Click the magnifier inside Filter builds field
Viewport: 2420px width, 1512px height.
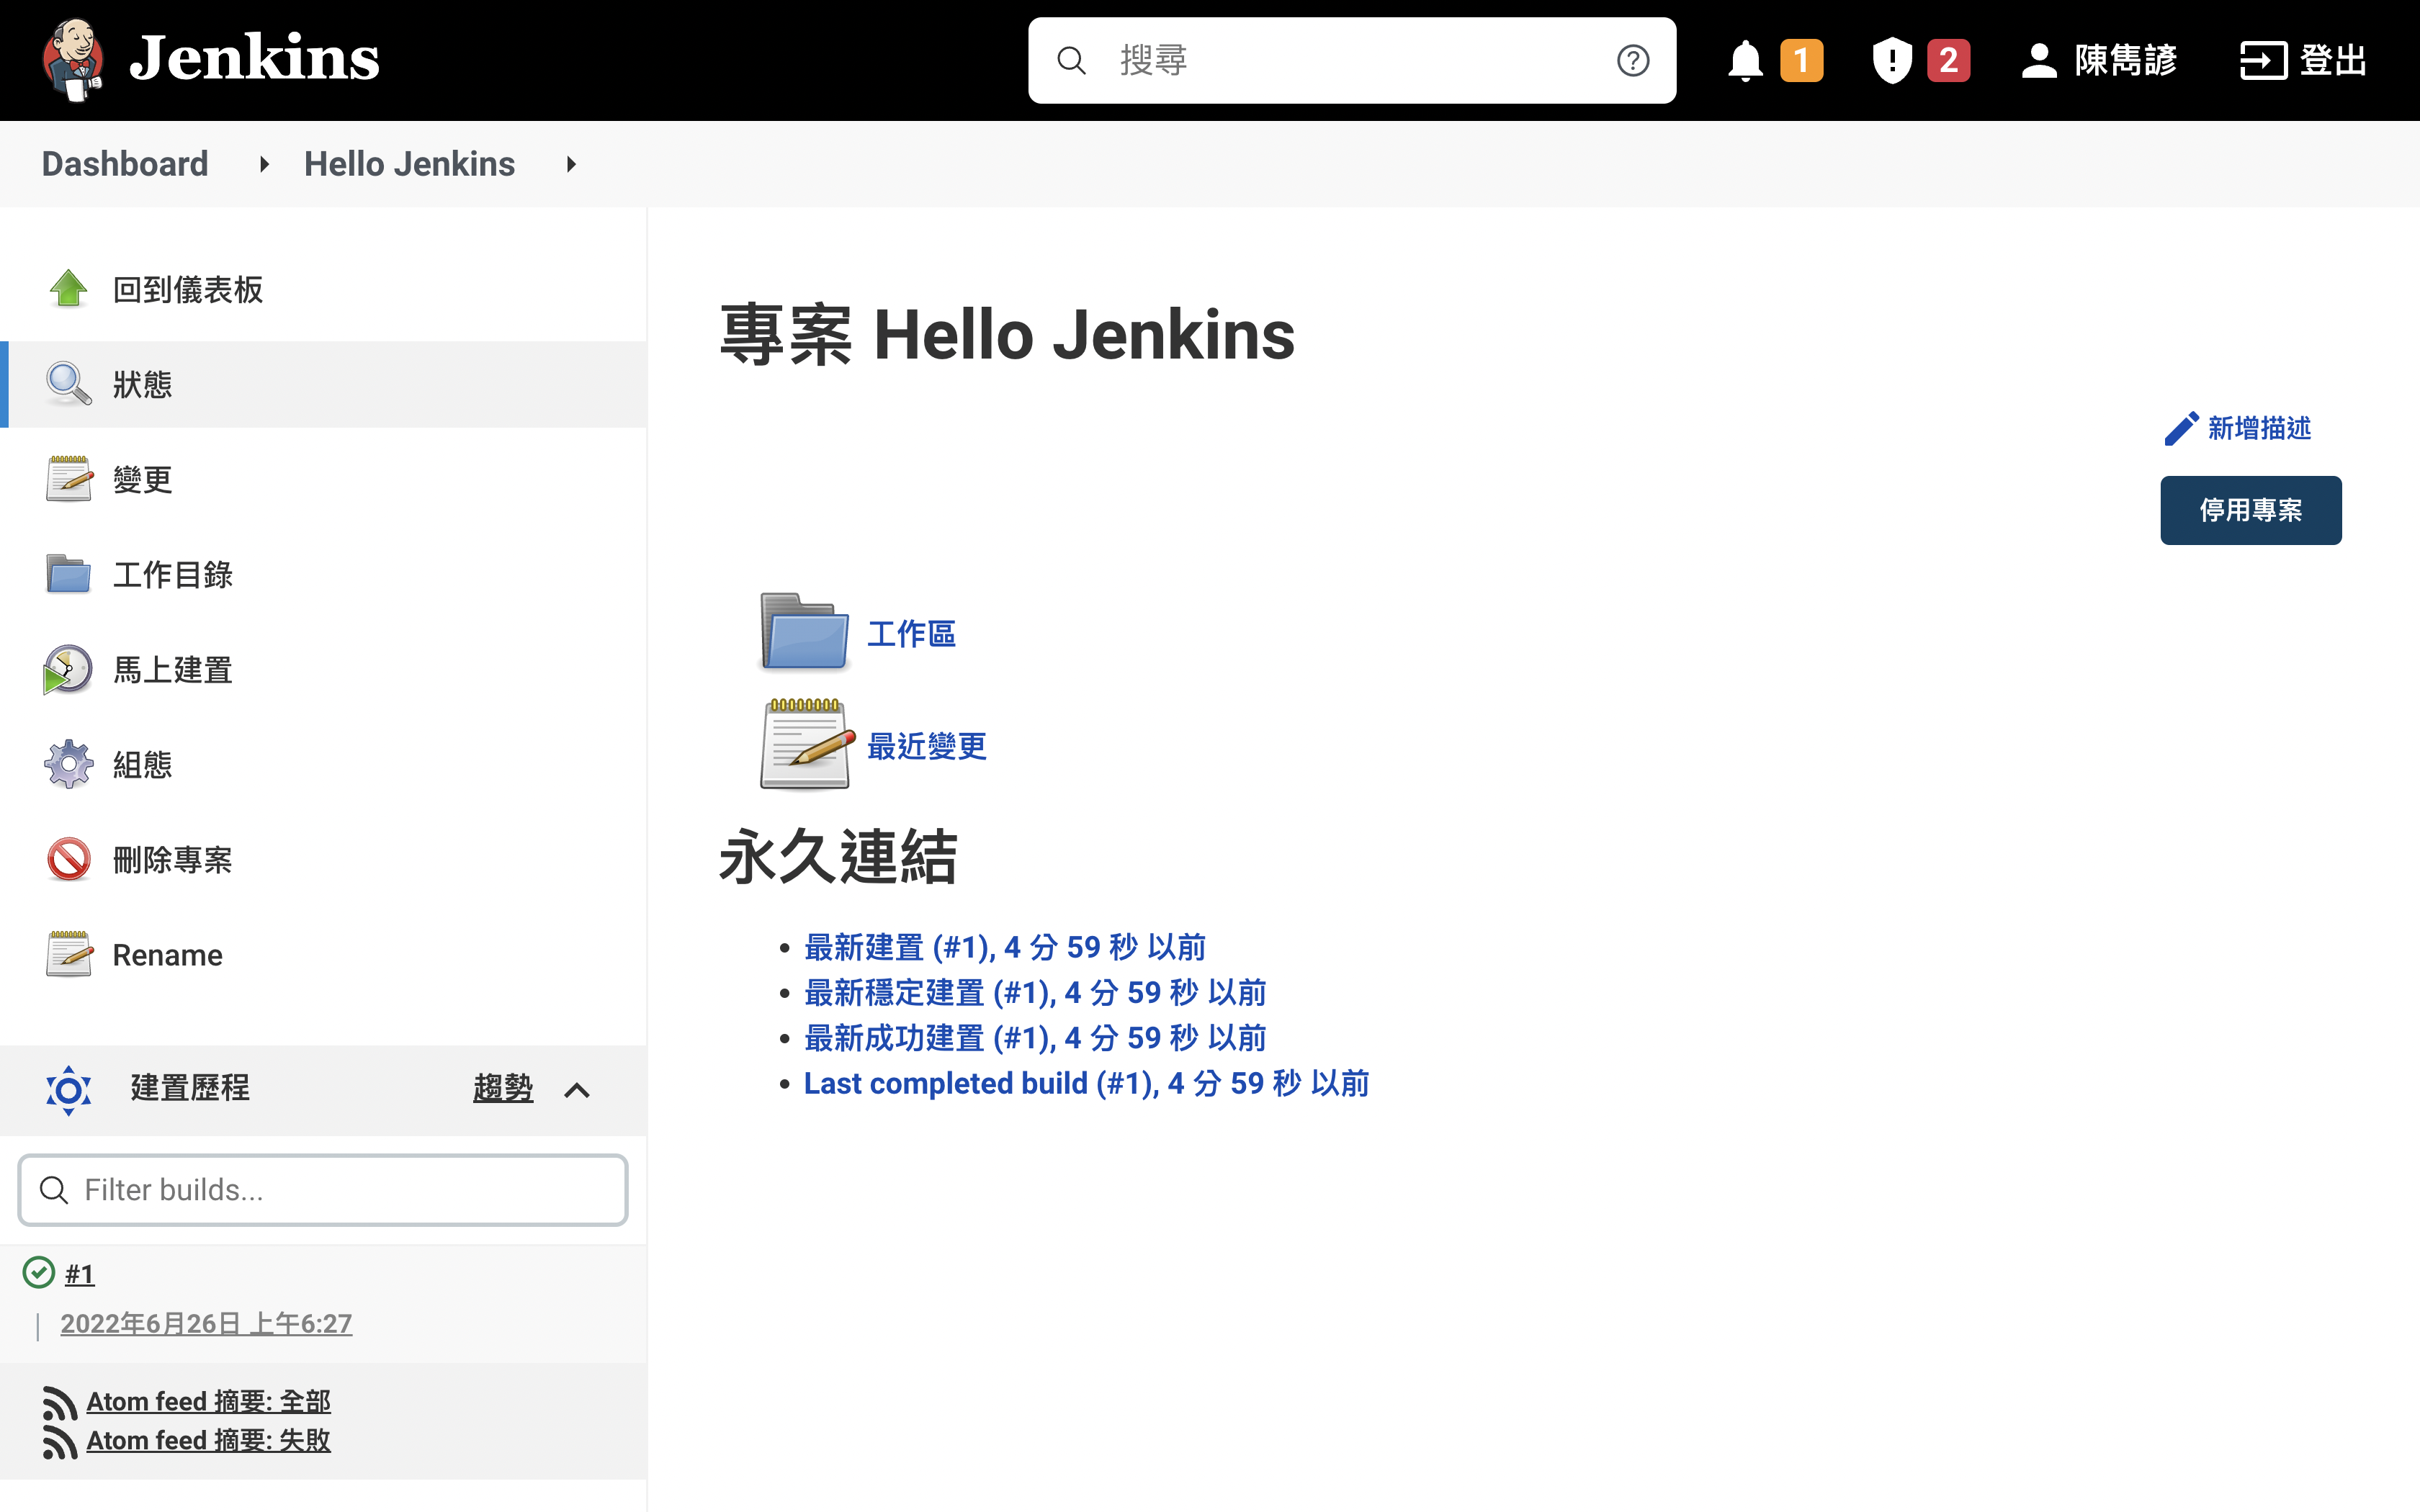[54, 1190]
